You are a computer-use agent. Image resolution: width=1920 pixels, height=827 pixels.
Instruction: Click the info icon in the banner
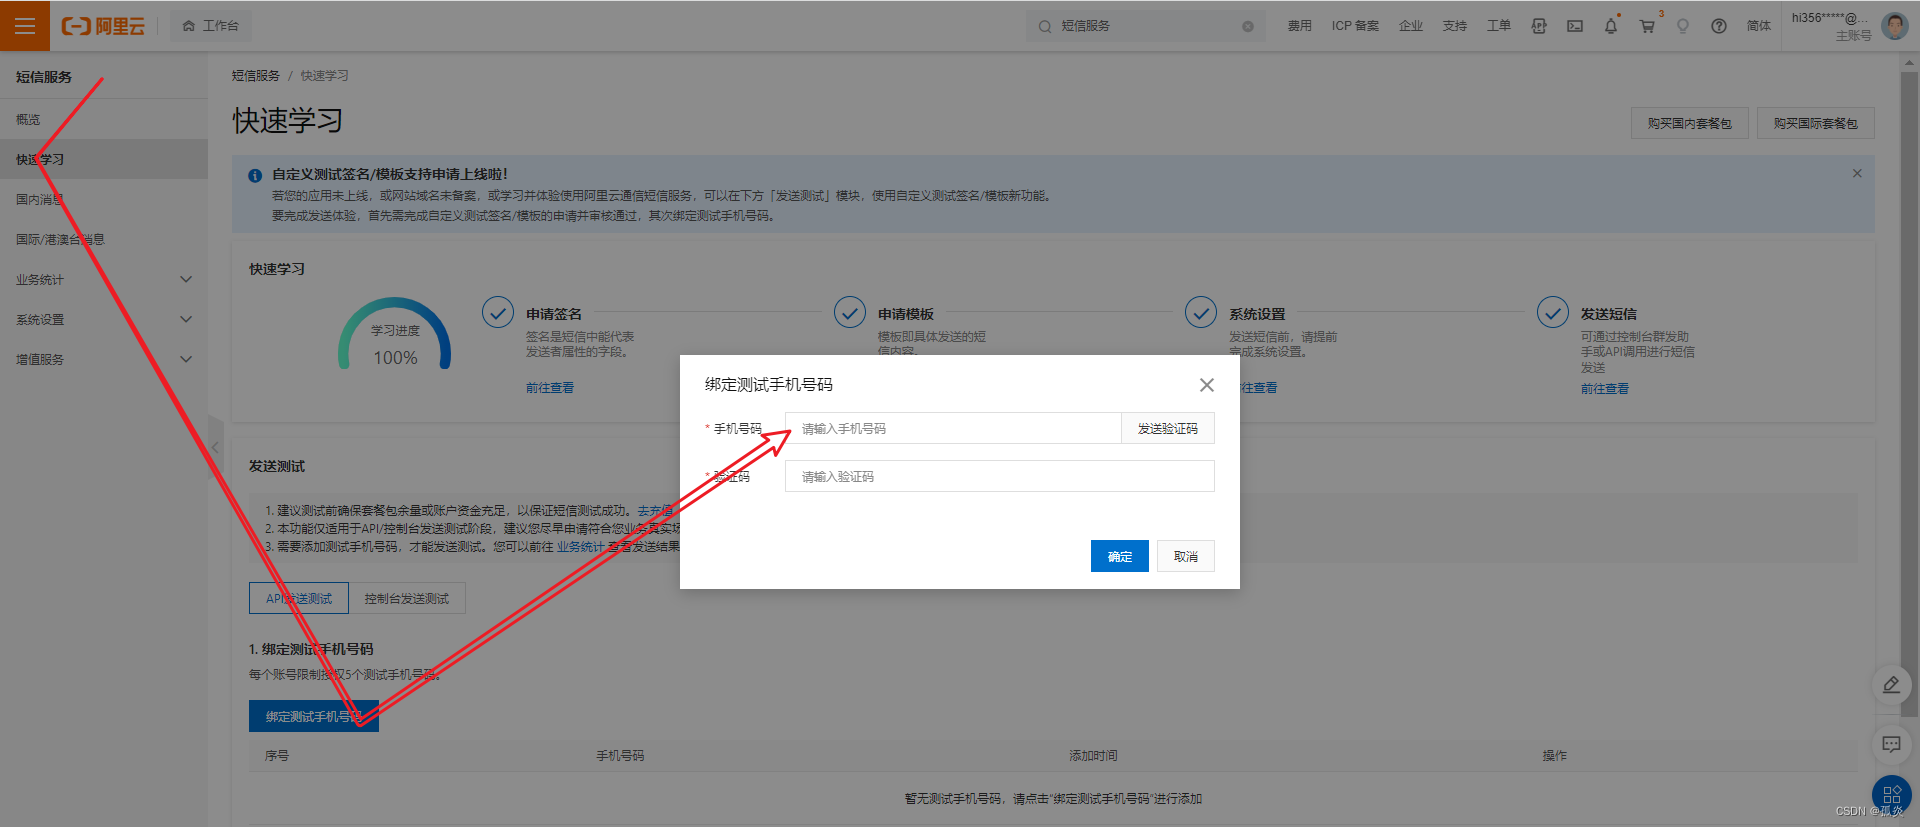pyautogui.click(x=255, y=175)
